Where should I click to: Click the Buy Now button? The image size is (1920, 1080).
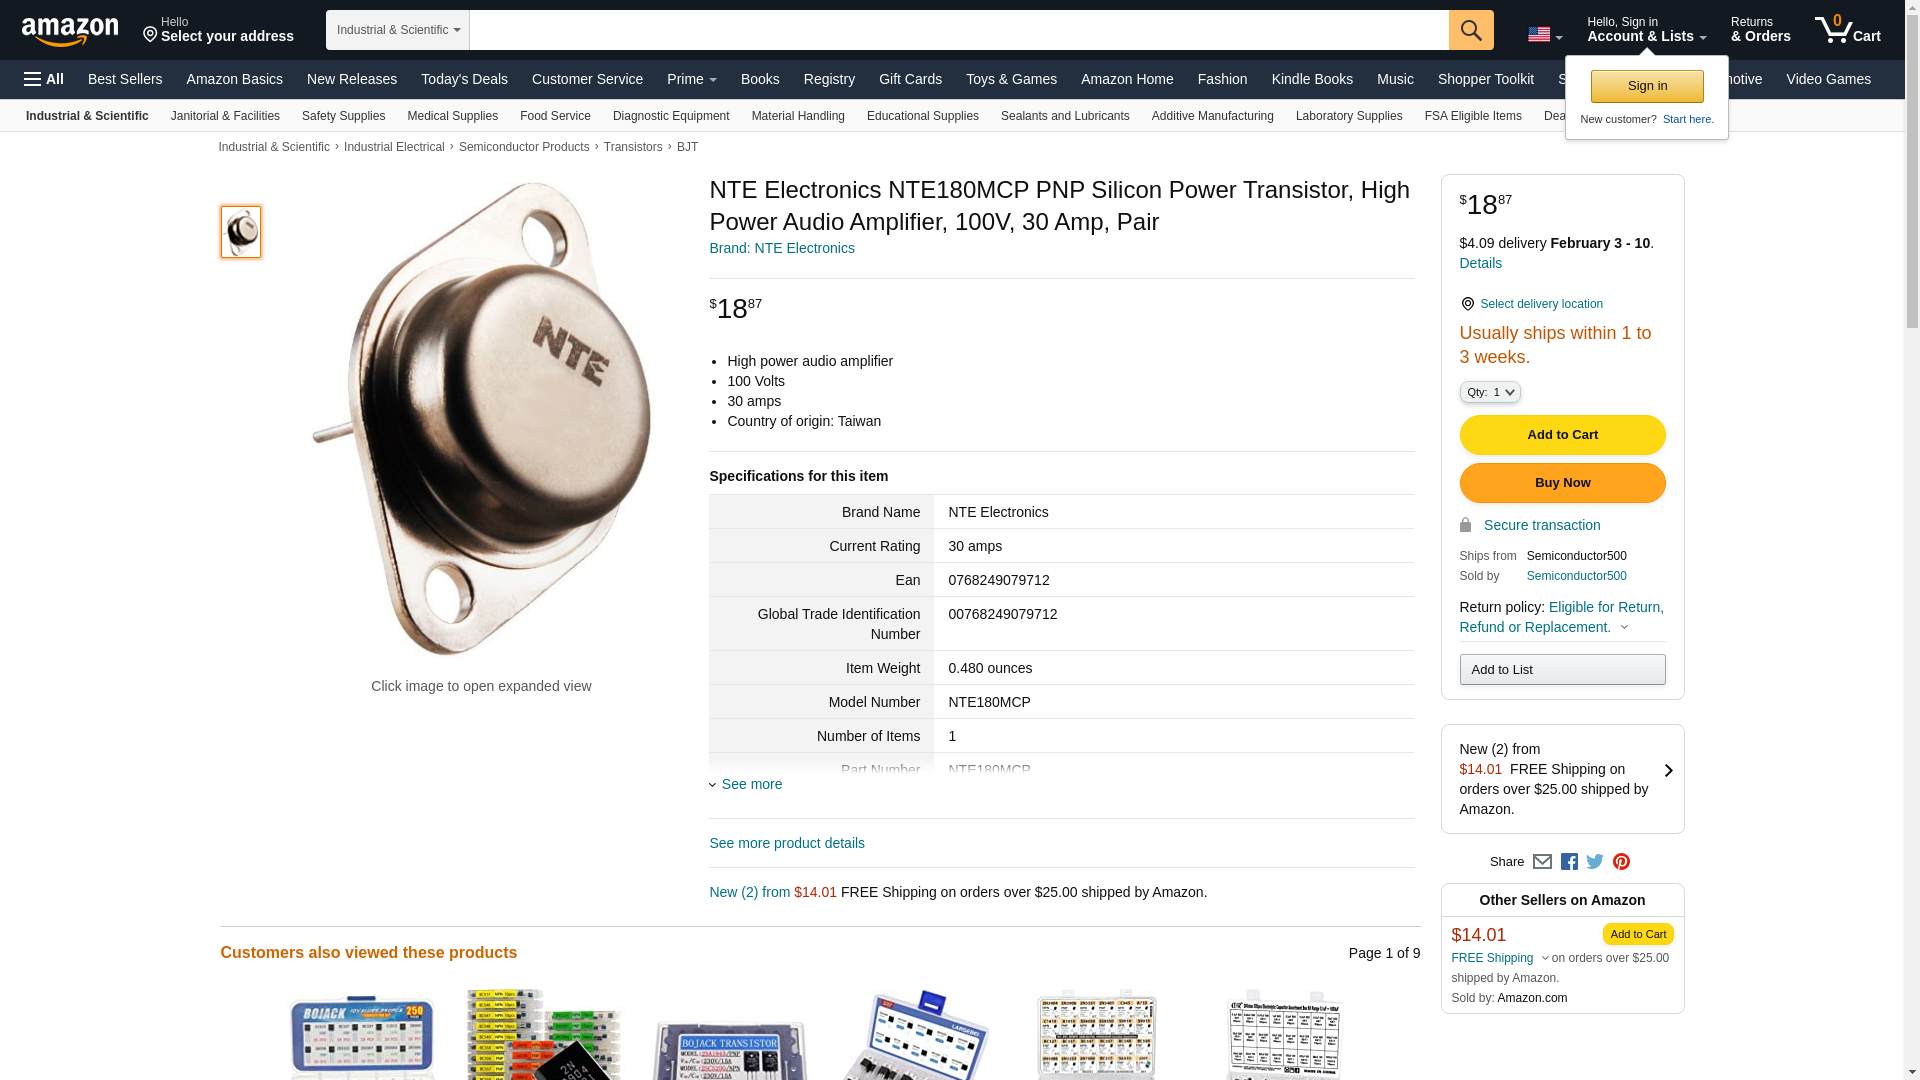tap(1562, 483)
